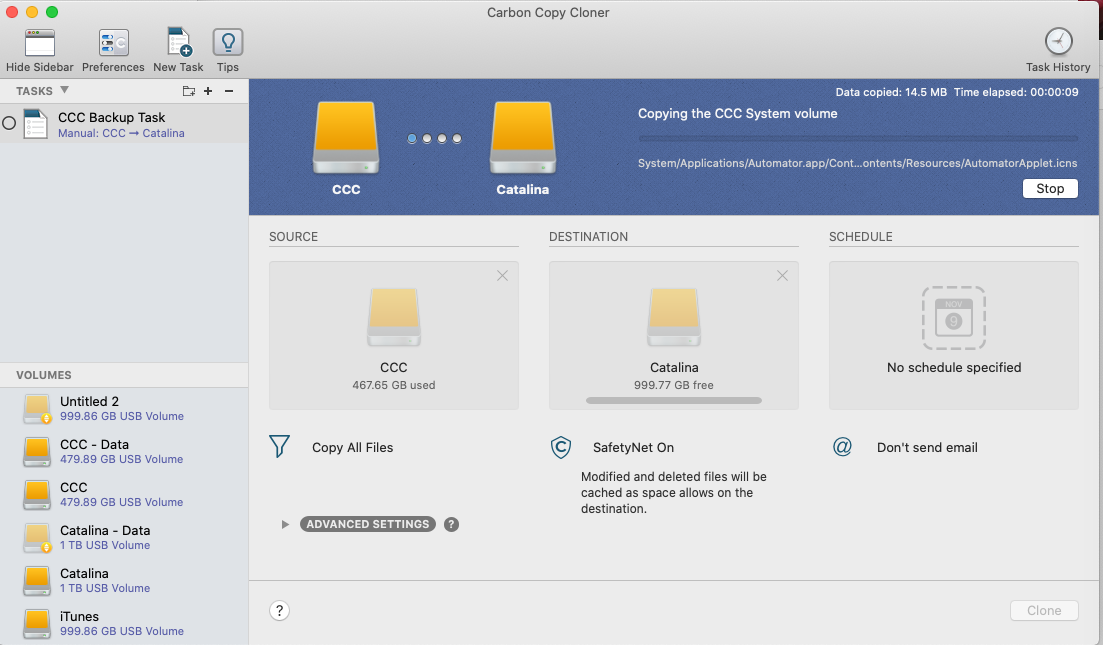Click the green zoom window button
The width and height of the screenshot is (1103, 645).
pyautogui.click(x=51, y=12)
